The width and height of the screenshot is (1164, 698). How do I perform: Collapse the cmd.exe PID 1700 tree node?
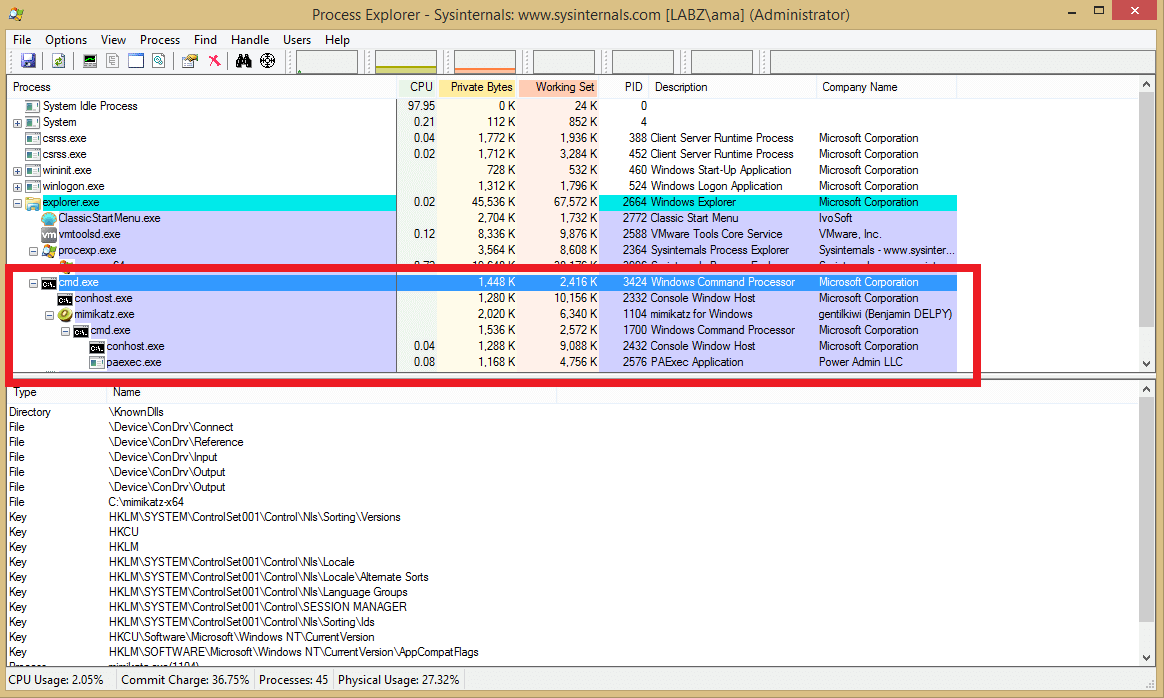pyautogui.click(x=65, y=332)
